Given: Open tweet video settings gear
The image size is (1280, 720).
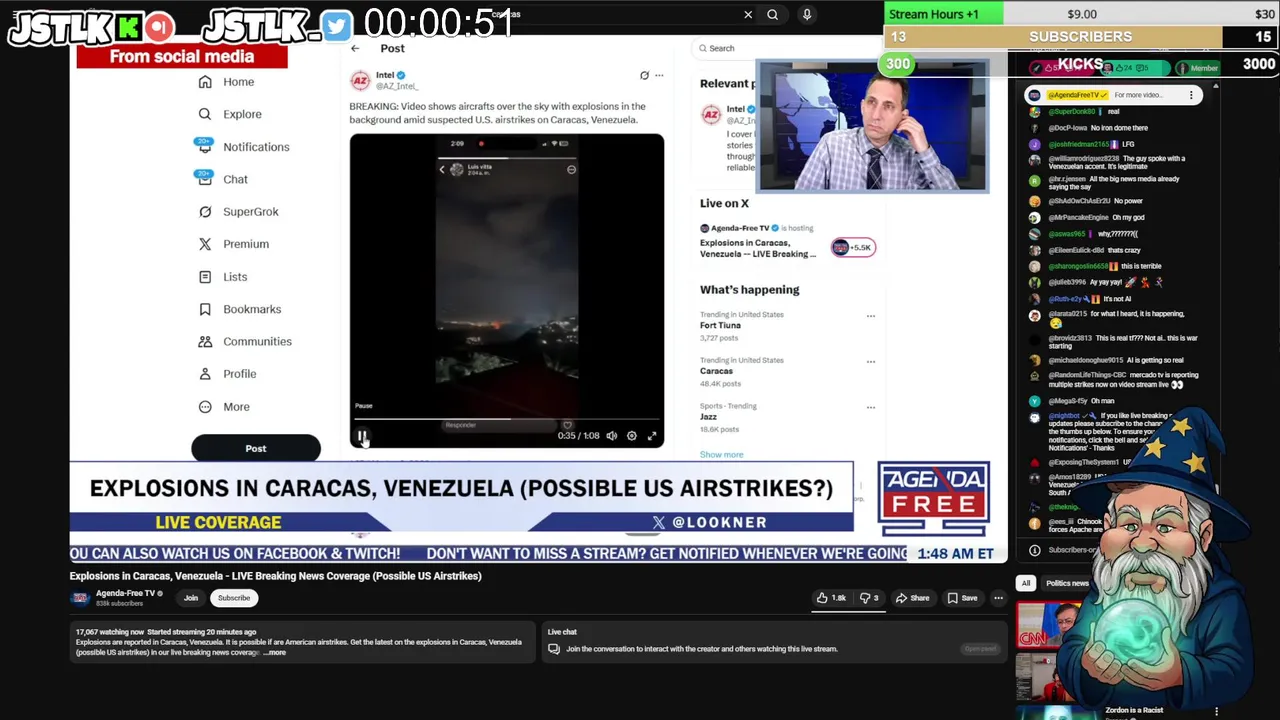Looking at the screenshot, I should (632, 436).
